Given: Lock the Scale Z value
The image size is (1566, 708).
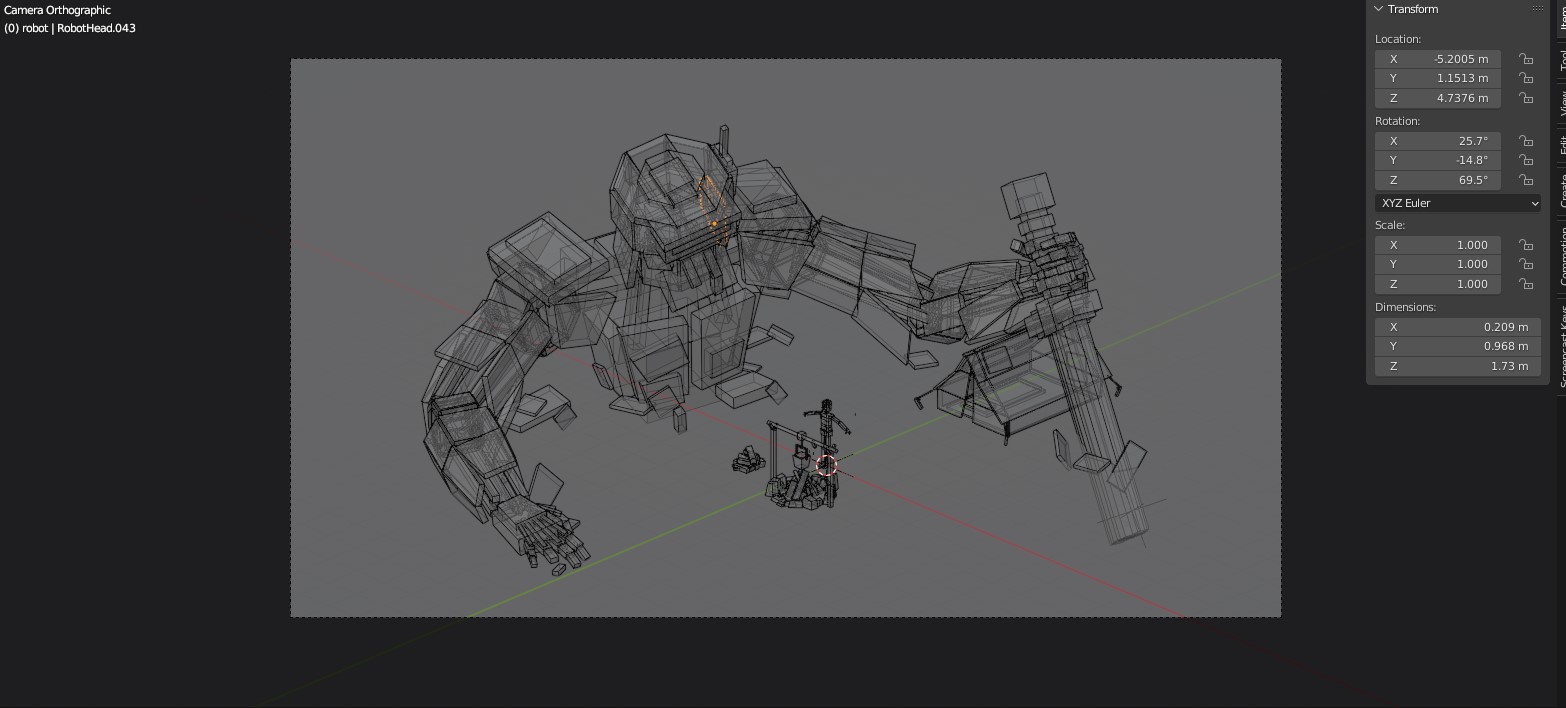Looking at the screenshot, I should point(1525,284).
